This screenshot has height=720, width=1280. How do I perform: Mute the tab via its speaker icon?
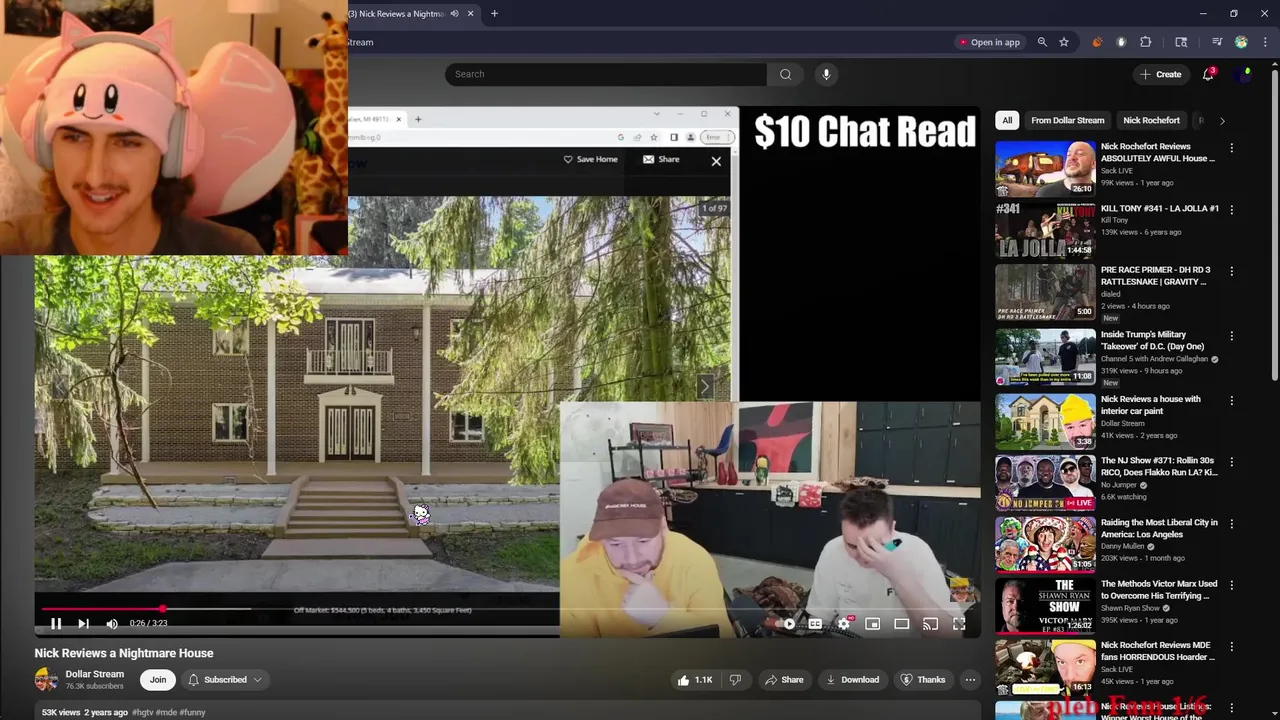454,14
